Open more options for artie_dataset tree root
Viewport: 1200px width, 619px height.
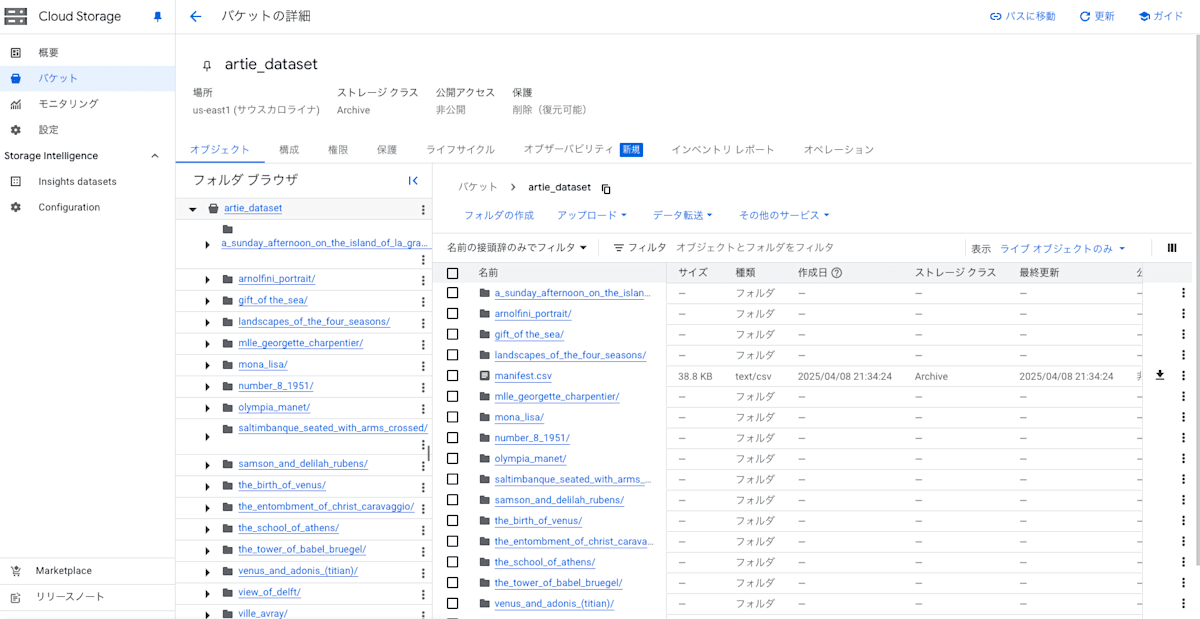pyautogui.click(x=423, y=210)
